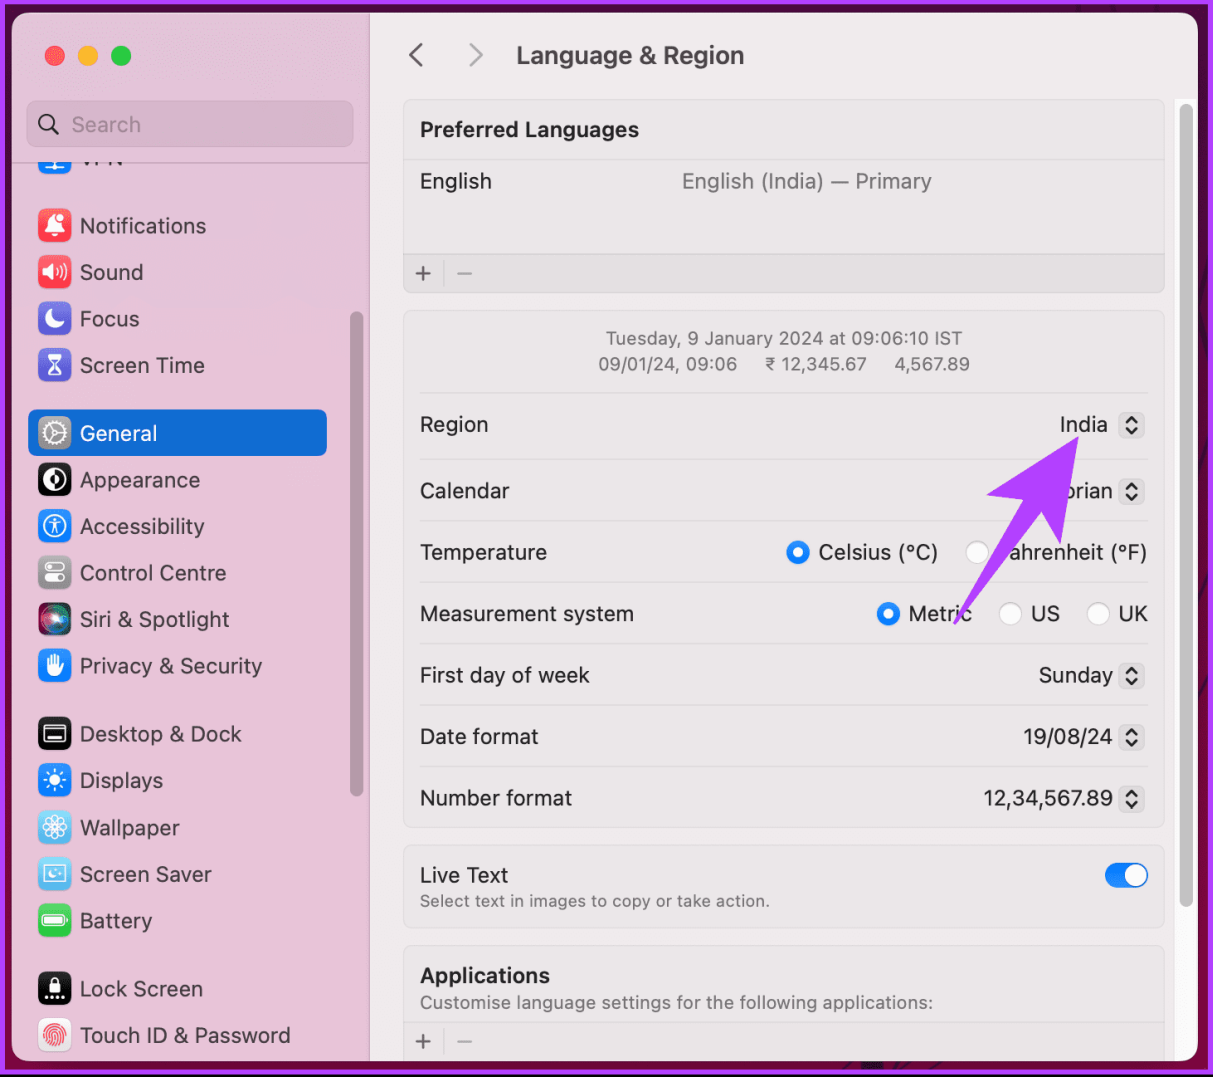Click the main pane vertical scrollbar
Screen dimensions: 1213x1077
[x=1186, y=505]
